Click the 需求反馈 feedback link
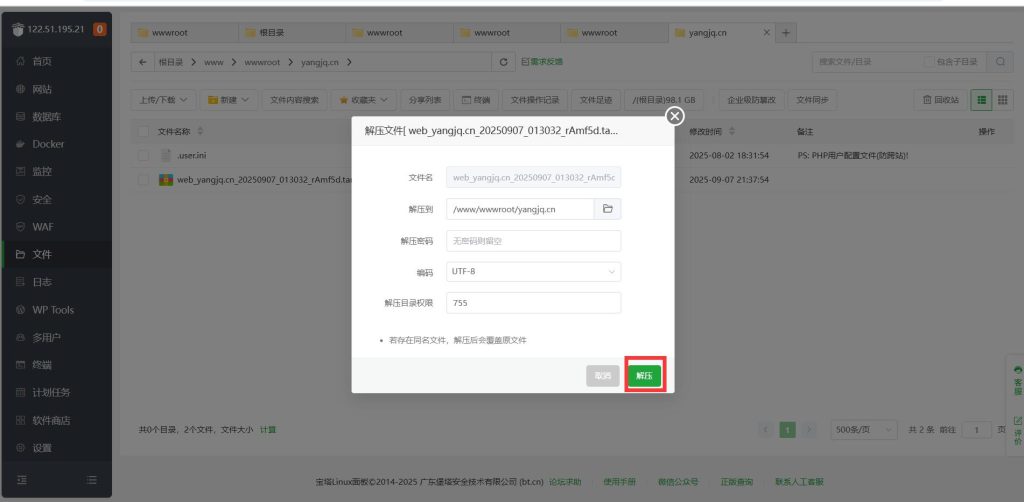The height and width of the screenshot is (502, 1024). pos(541,61)
